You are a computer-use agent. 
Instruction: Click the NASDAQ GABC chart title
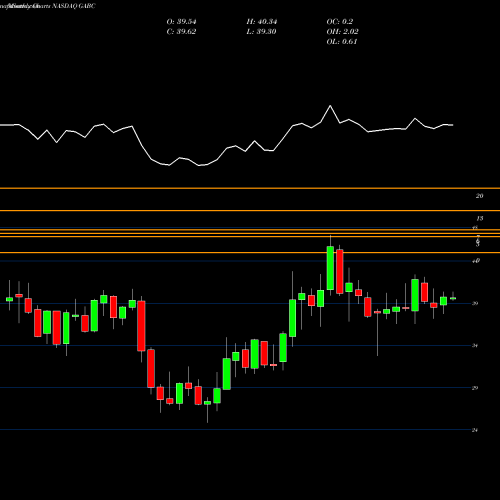(74, 6)
